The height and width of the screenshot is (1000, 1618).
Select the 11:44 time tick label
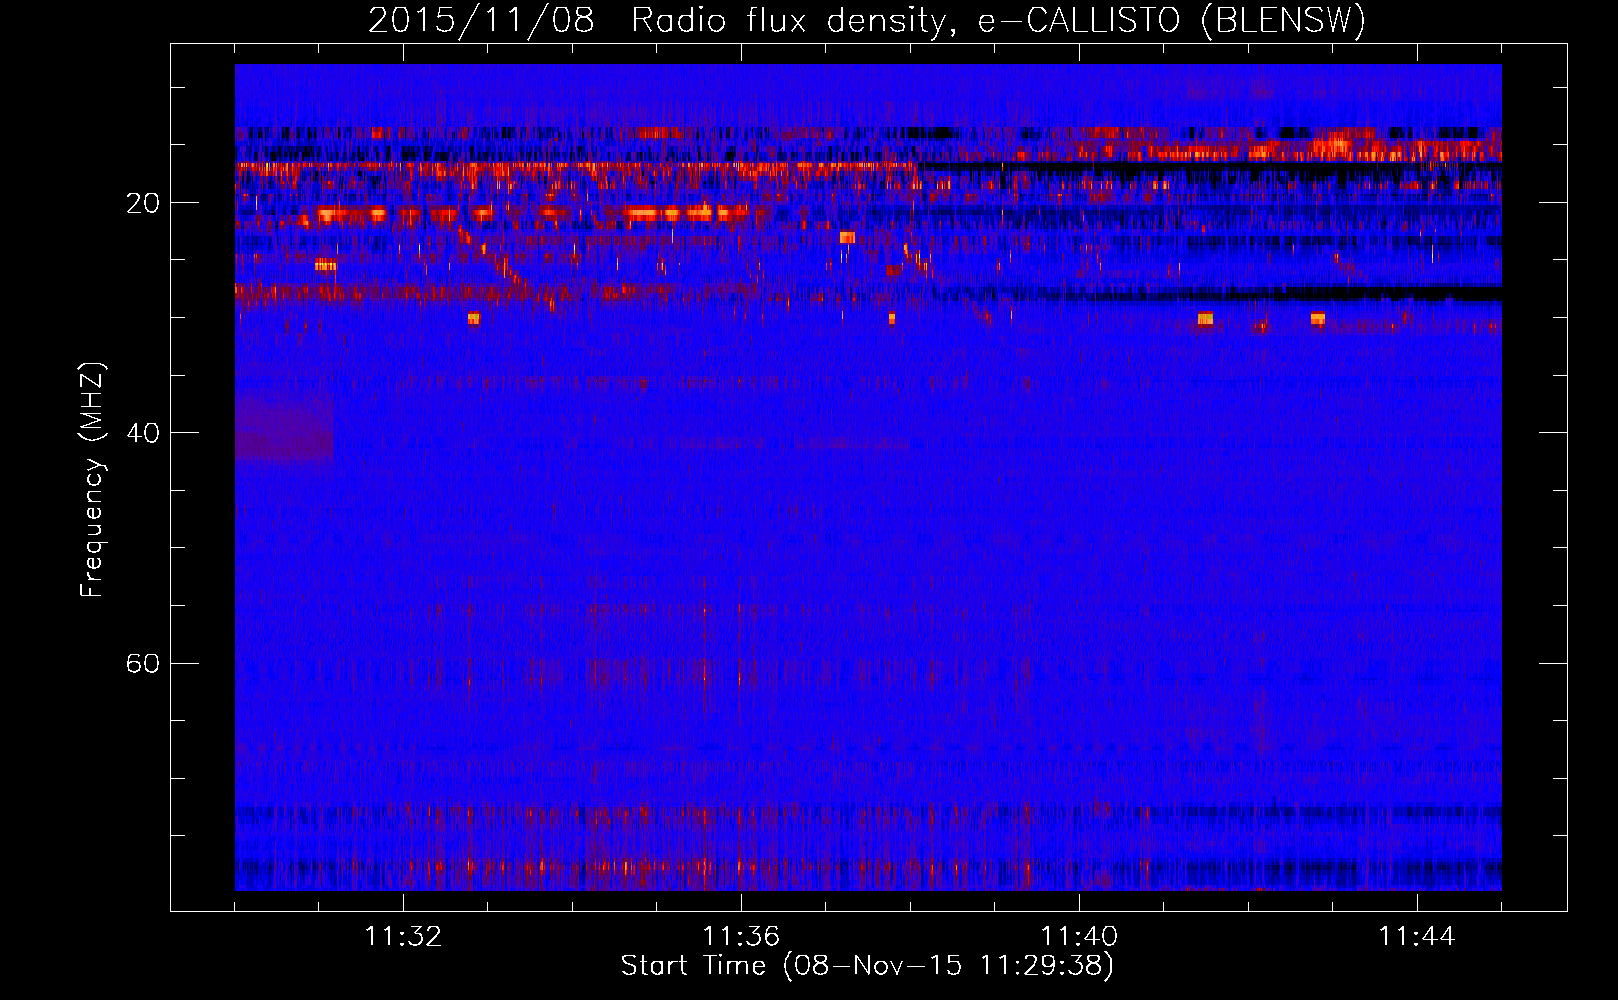click(x=1417, y=936)
